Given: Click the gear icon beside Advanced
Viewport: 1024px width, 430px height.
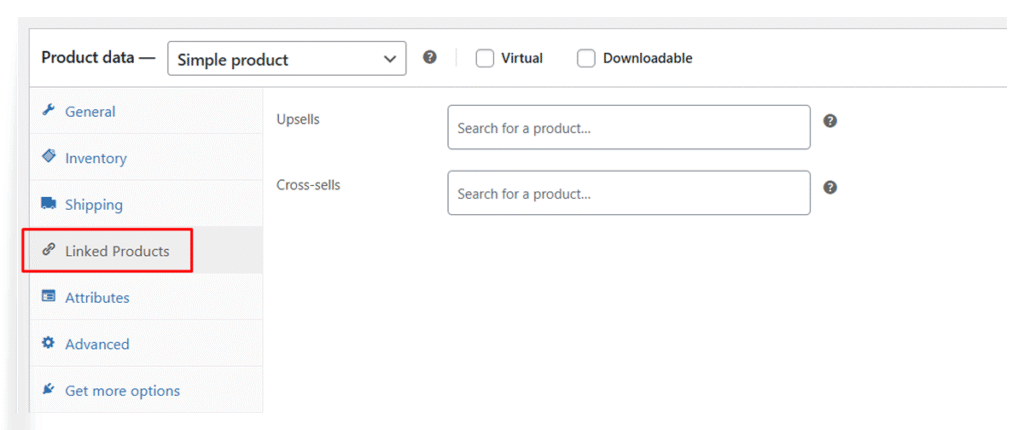Looking at the screenshot, I should [48, 343].
